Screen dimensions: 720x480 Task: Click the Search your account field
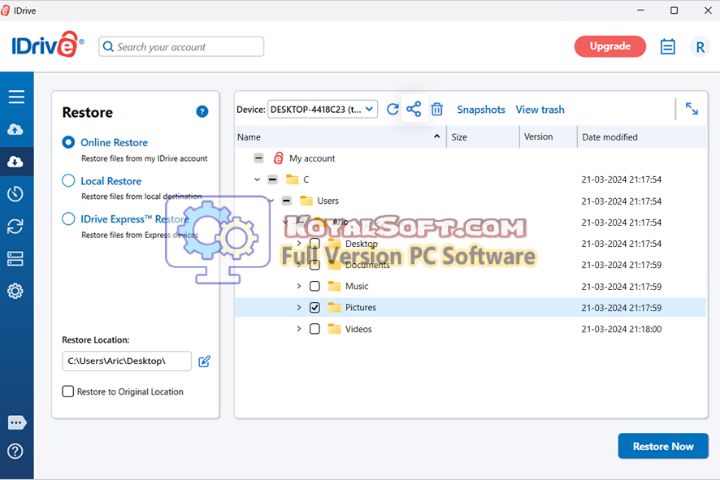(x=181, y=46)
